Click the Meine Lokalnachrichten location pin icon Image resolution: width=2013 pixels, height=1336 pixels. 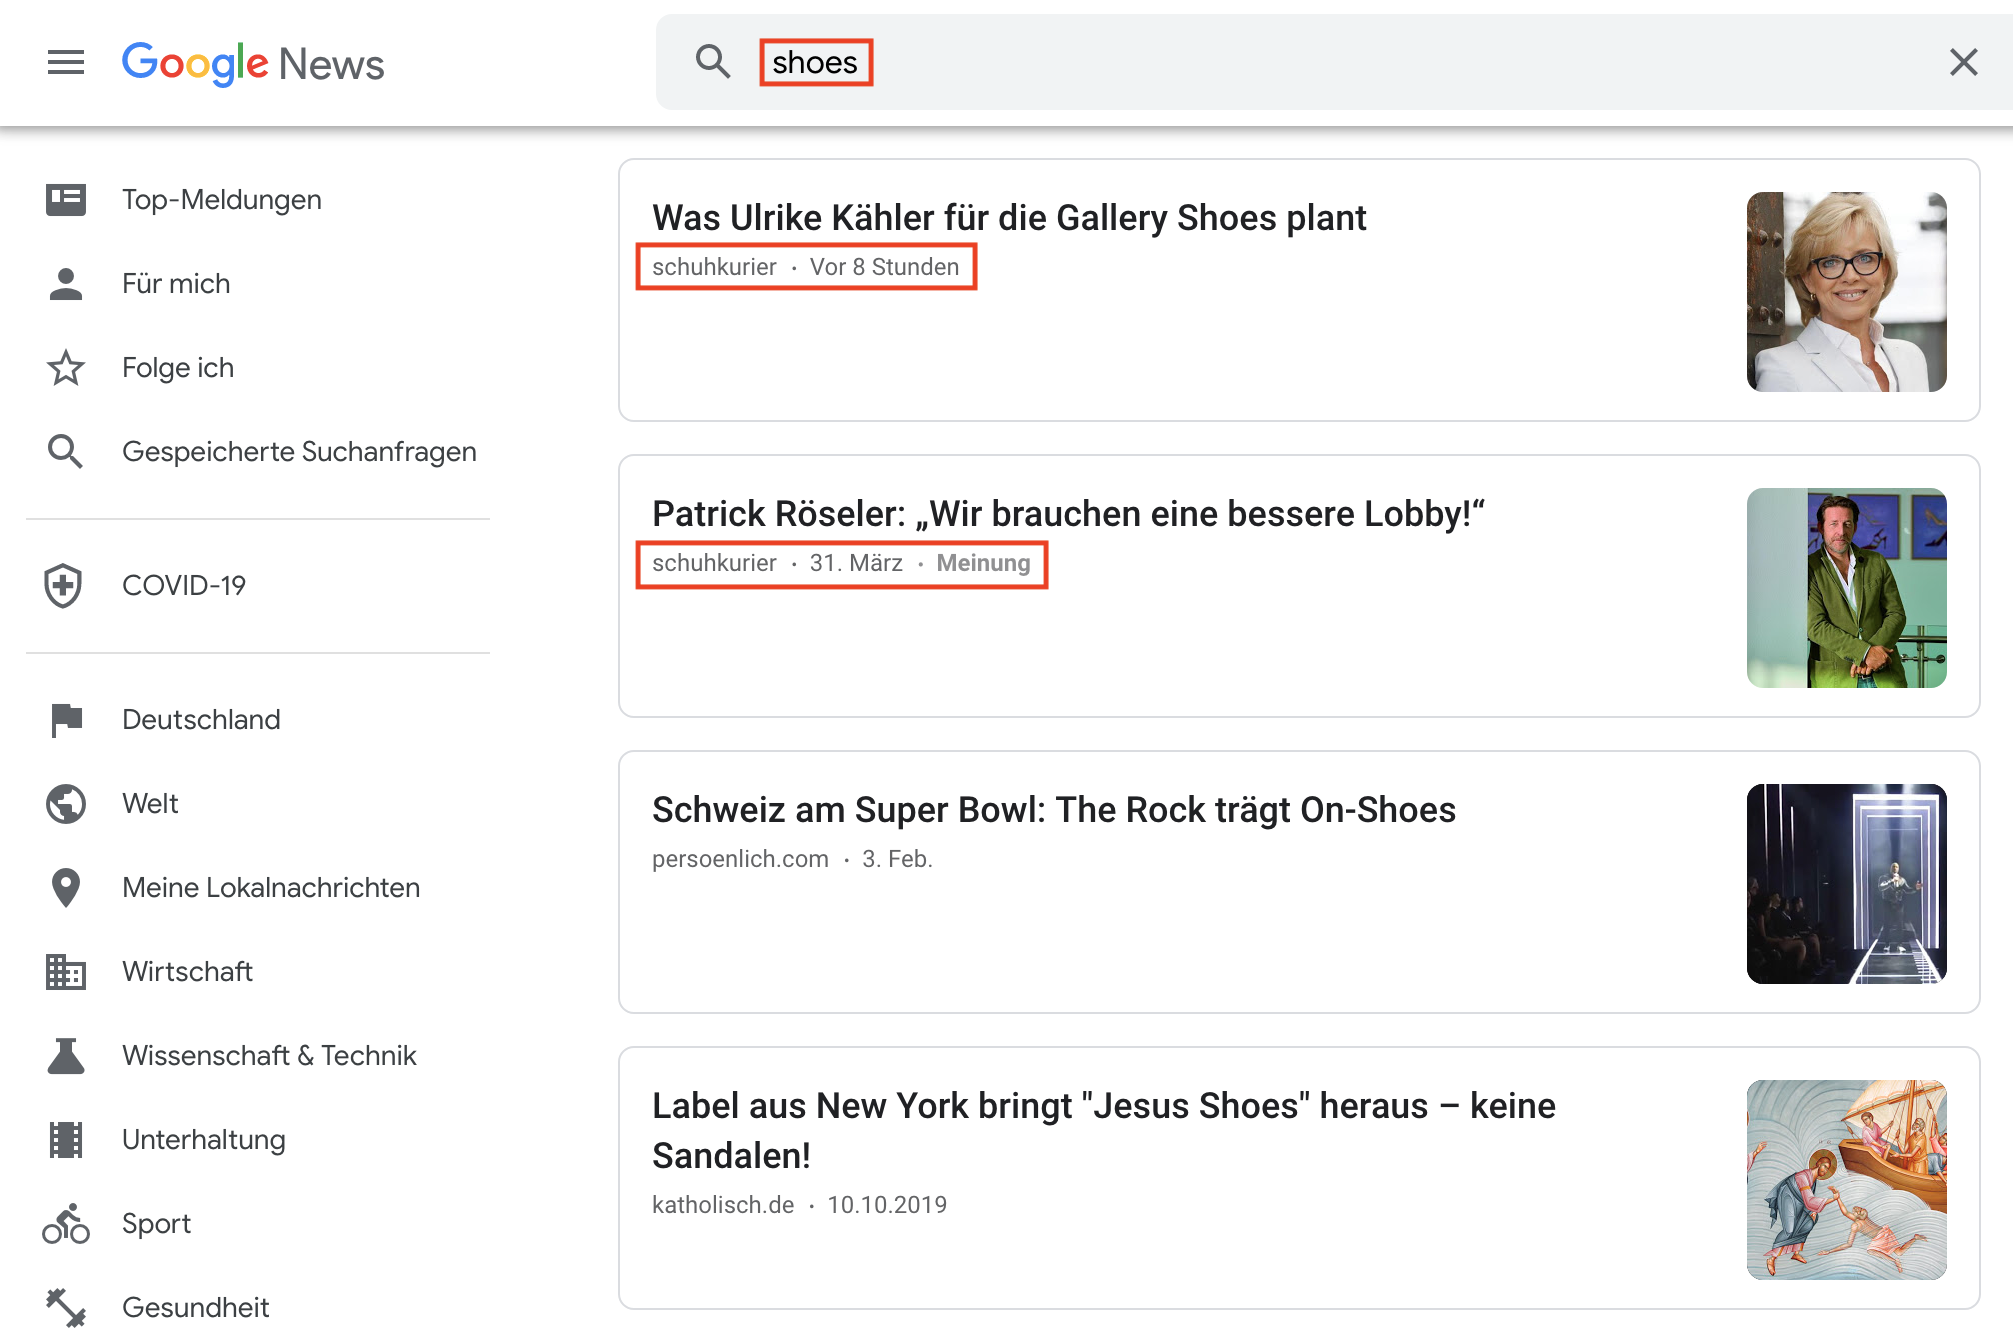(x=67, y=889)
